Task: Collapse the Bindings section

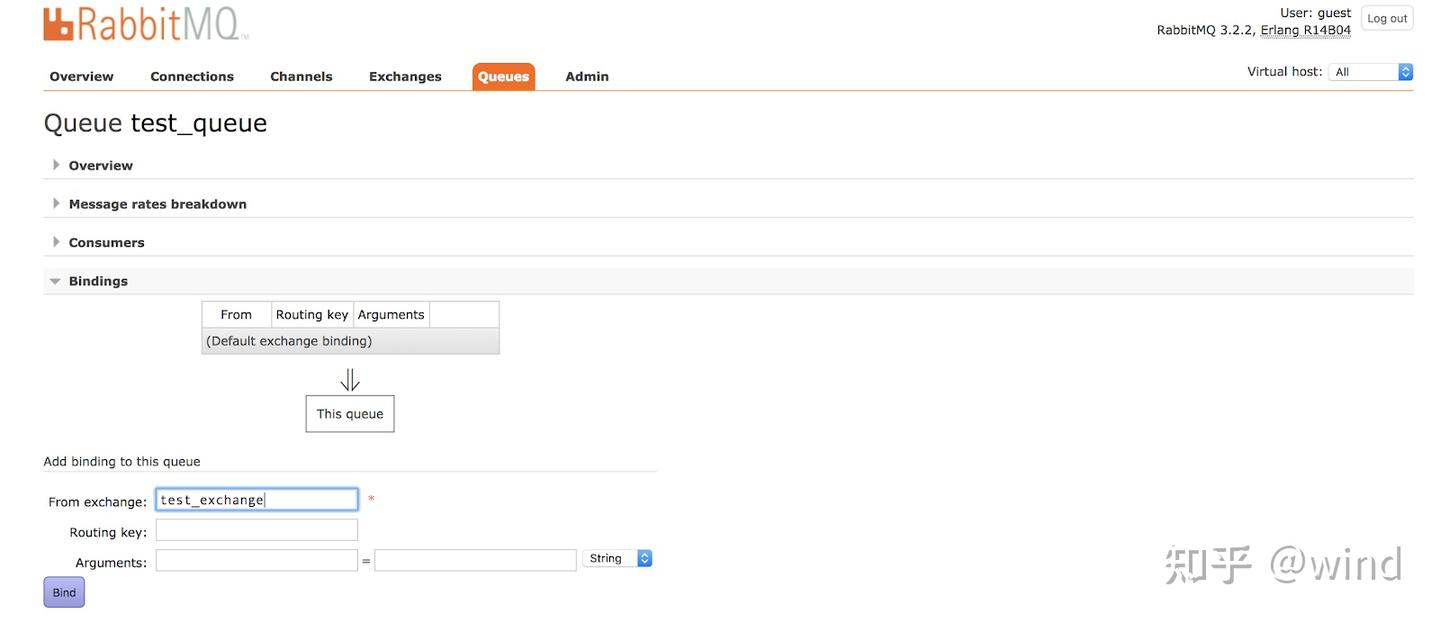Action: (98, 280)
